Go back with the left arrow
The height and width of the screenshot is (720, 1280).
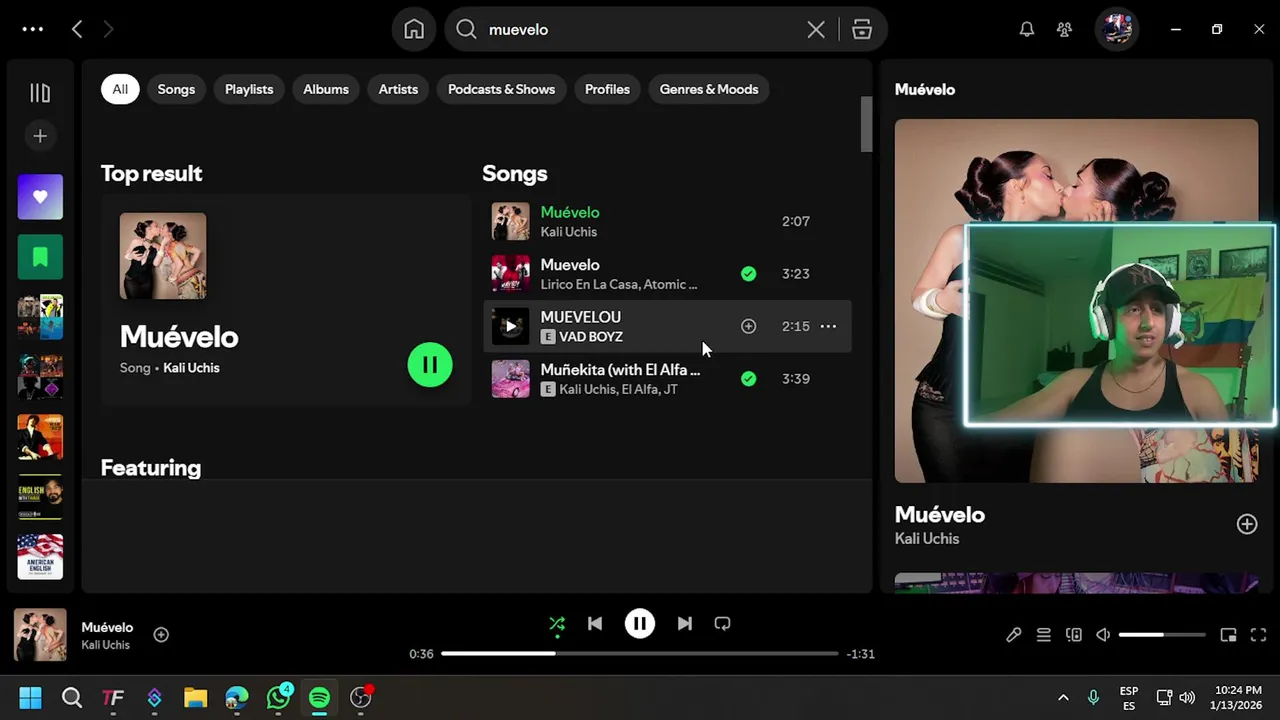(77, 29)
